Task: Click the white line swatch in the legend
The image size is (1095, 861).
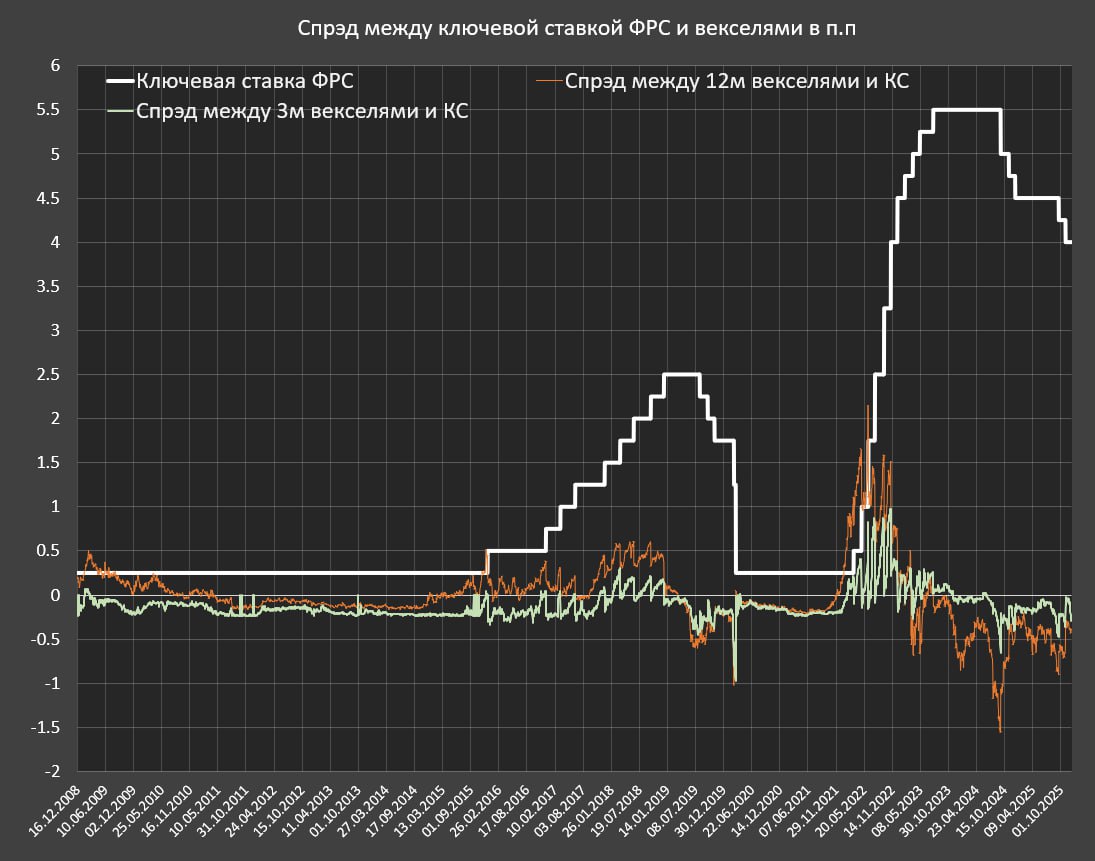Action: coord(119,82)
